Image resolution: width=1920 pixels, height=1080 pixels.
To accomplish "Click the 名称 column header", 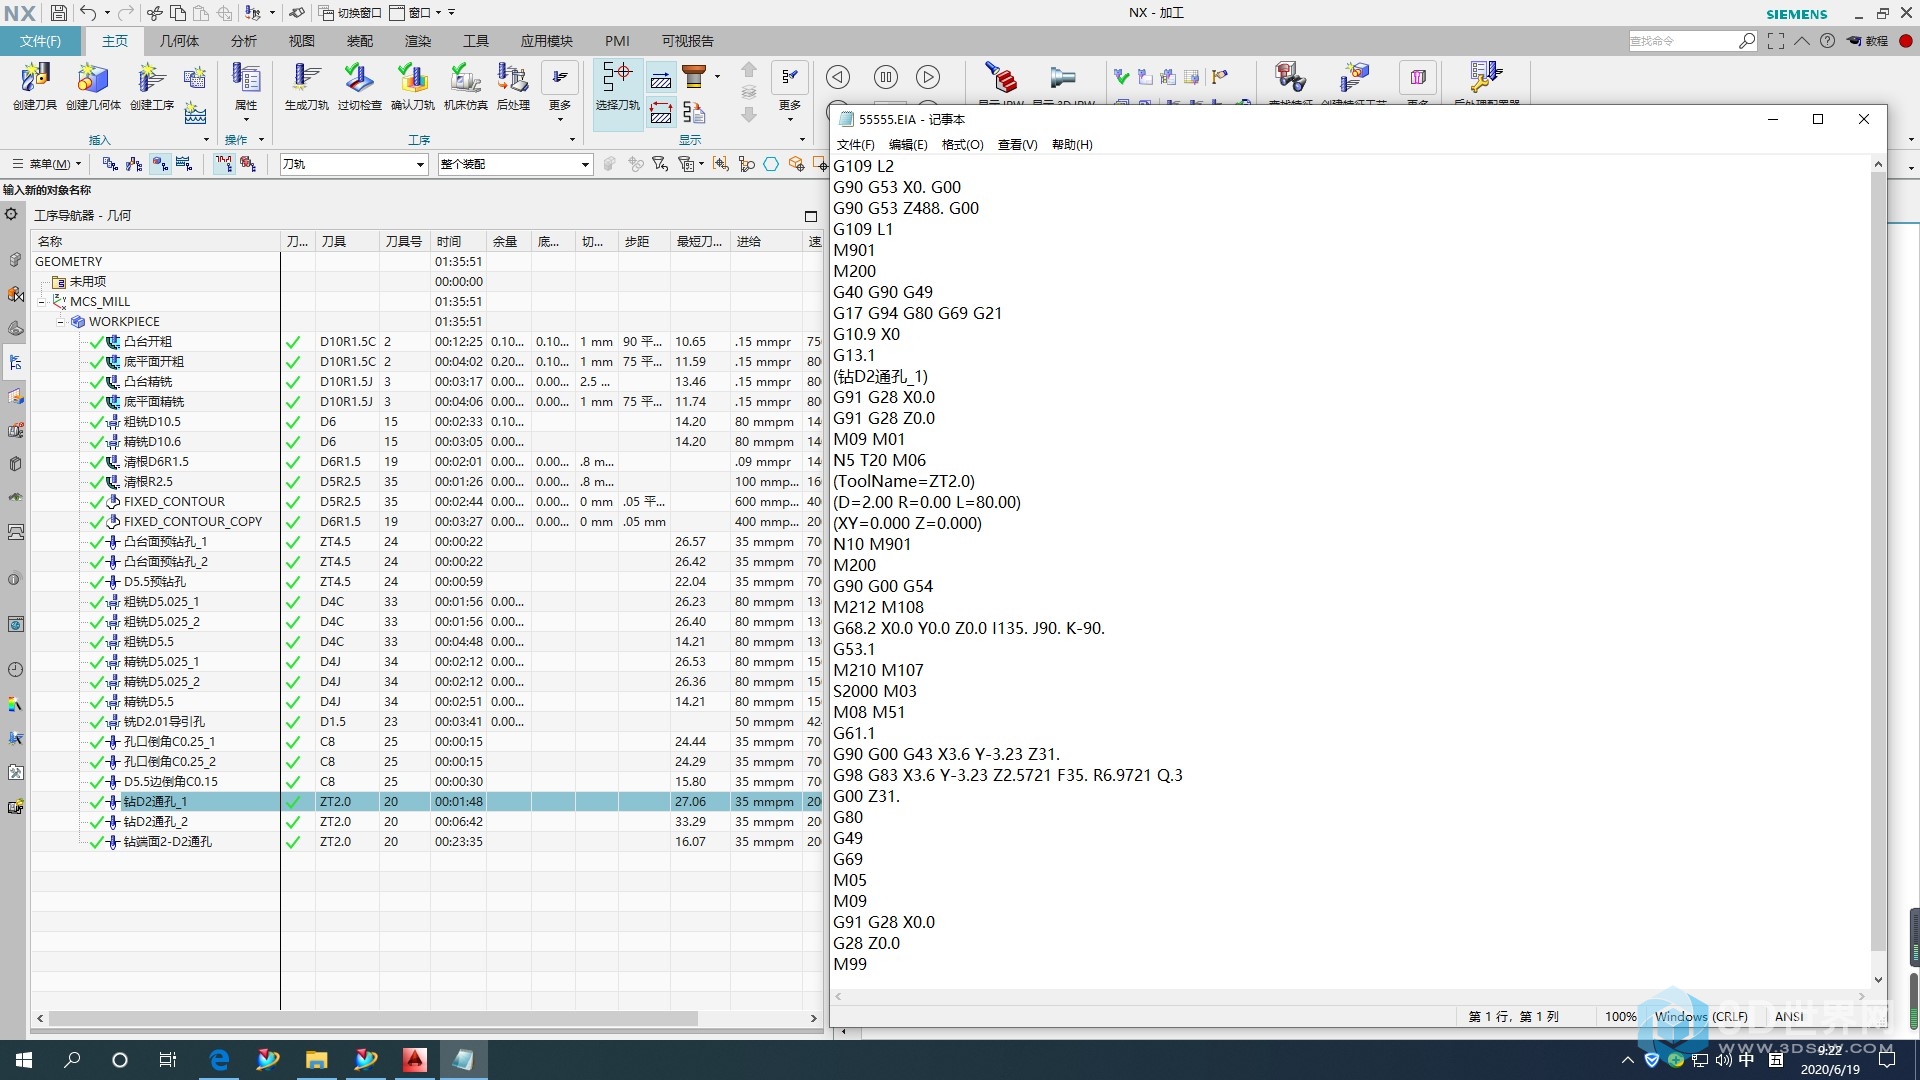I will coord(155,241).
